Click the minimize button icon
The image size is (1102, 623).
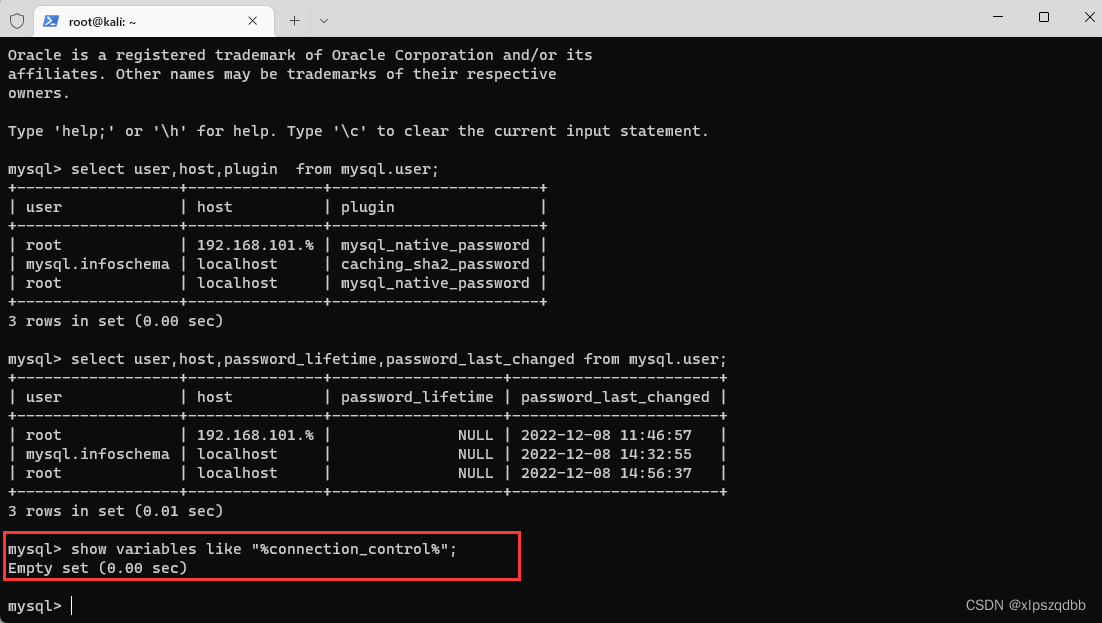(x=998, y=18)
